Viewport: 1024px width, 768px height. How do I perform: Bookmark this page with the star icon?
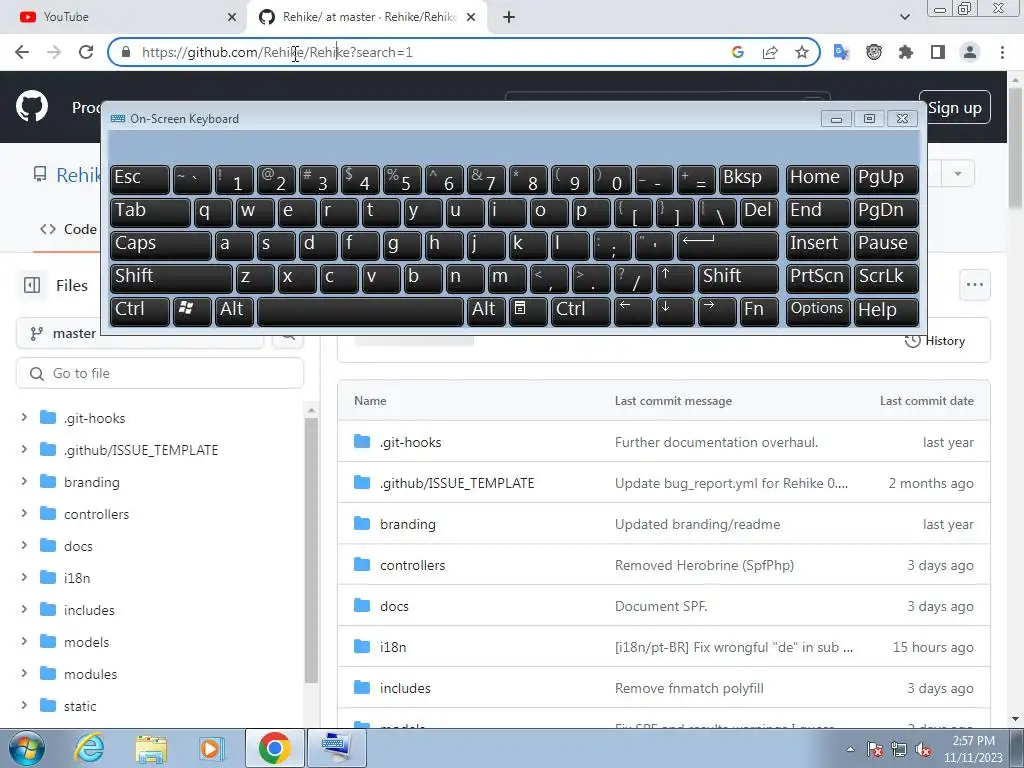click(802, 52)
